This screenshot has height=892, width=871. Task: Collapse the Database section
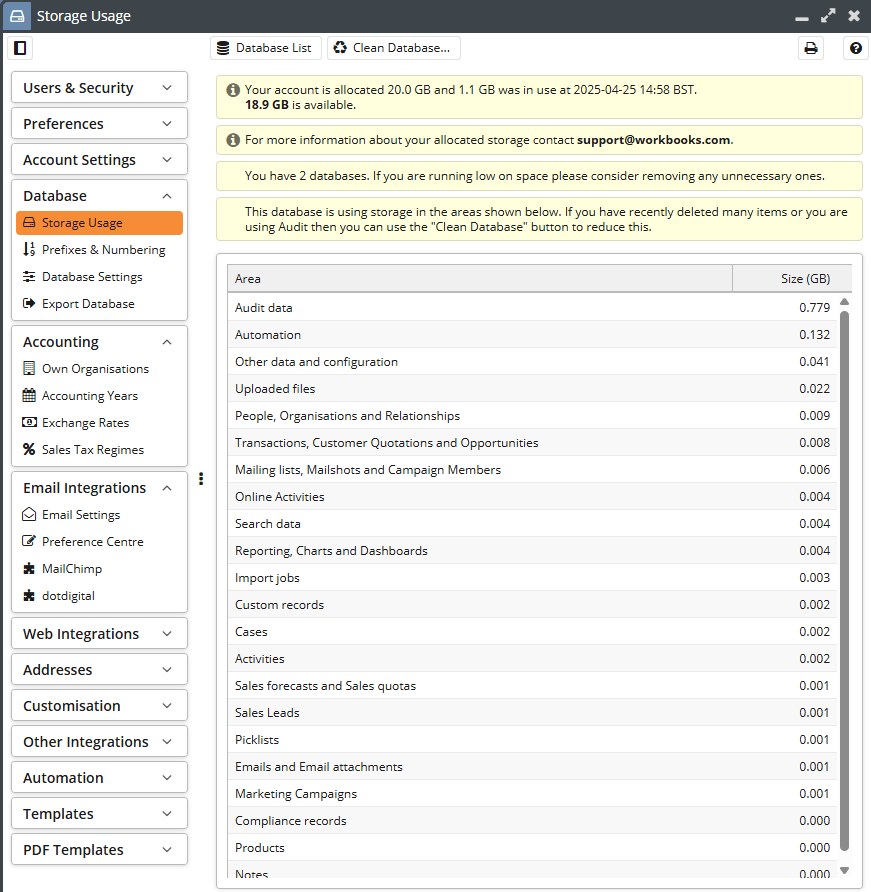click(100, 196)
